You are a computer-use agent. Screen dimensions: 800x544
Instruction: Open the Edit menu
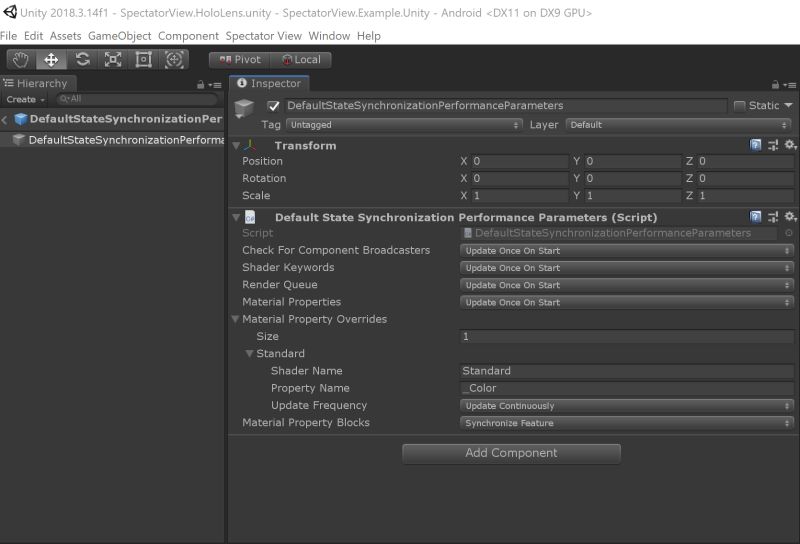point(33,36)
